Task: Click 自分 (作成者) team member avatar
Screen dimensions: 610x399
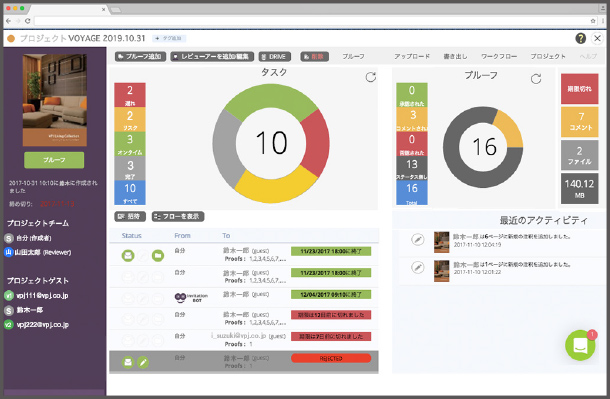Action: click(x=9, y=238)
